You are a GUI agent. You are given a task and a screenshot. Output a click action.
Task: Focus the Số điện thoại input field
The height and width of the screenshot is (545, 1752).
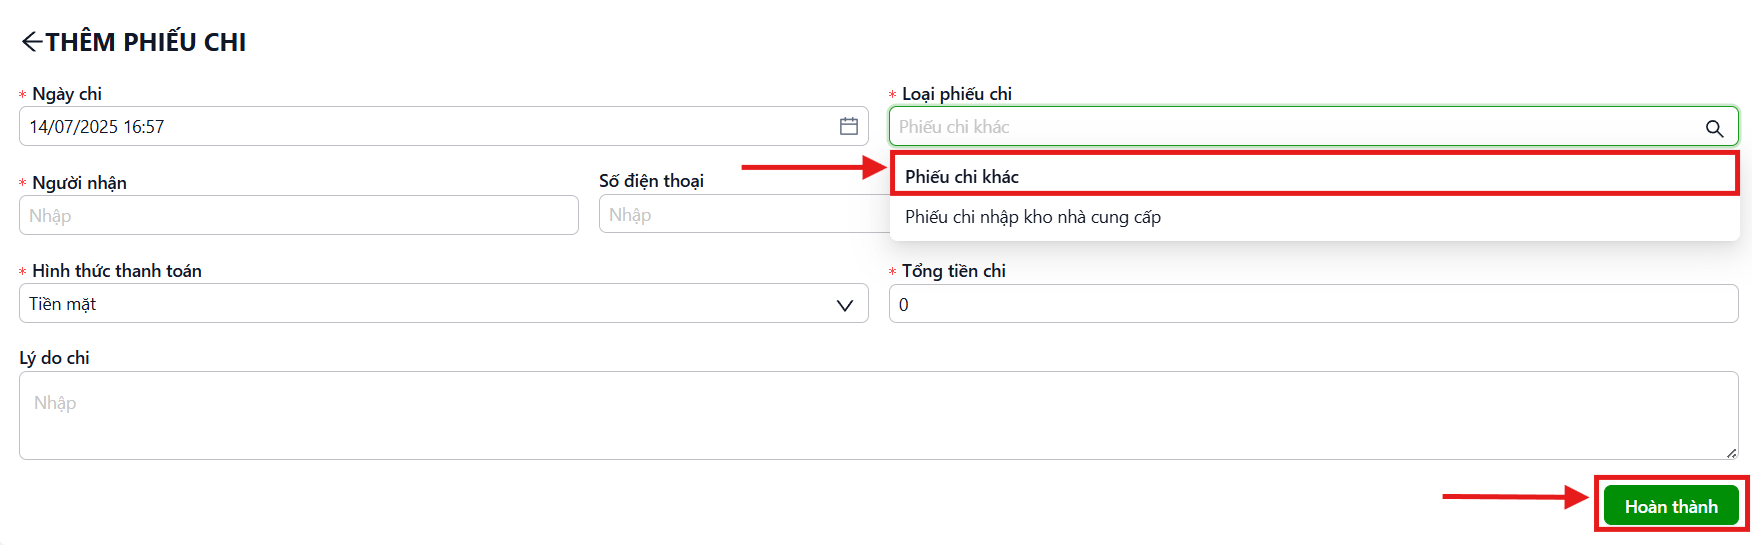[x=744, y=214]
